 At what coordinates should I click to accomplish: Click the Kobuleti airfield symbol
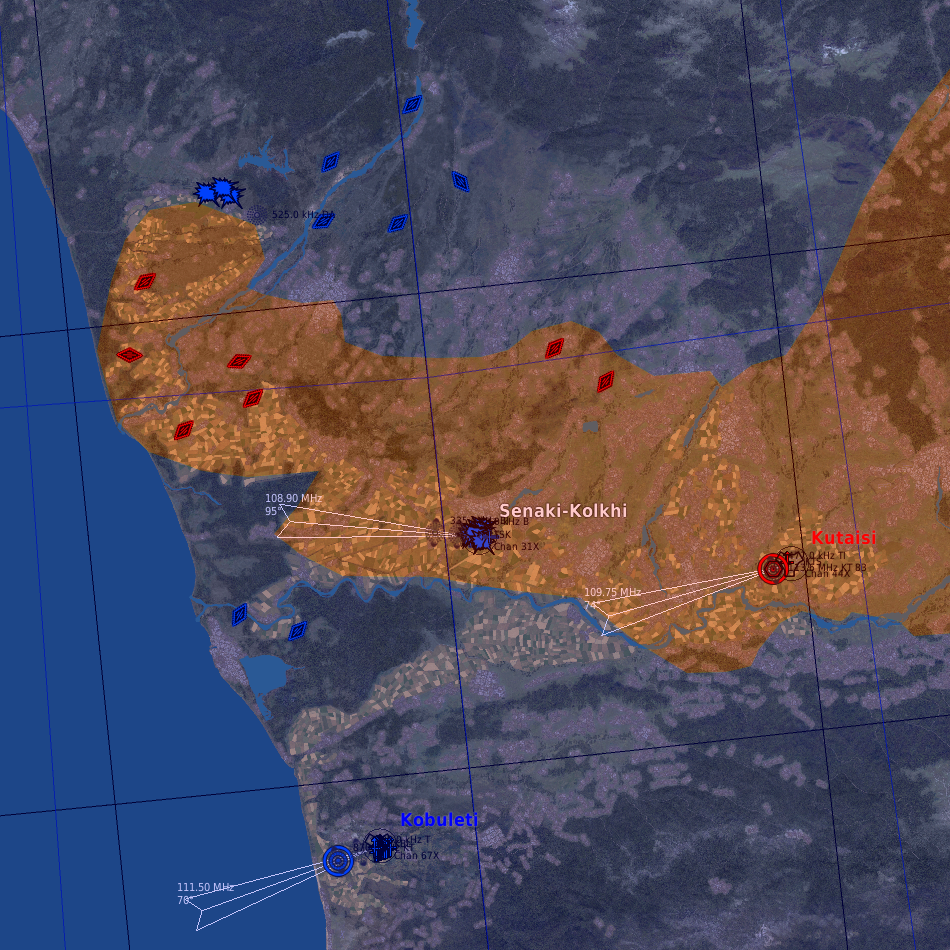pos(380,846)
